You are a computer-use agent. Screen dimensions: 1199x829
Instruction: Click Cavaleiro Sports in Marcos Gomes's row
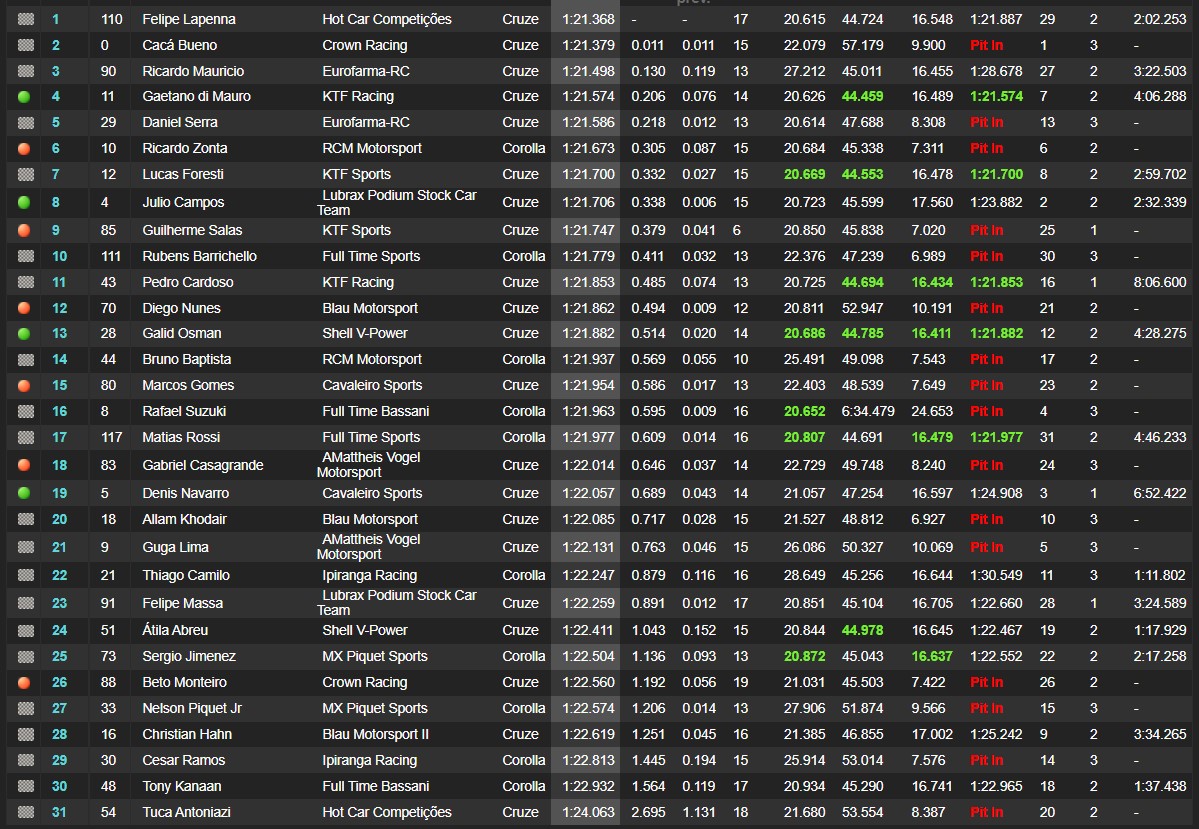pyautogui.click(x=372, y=385)
